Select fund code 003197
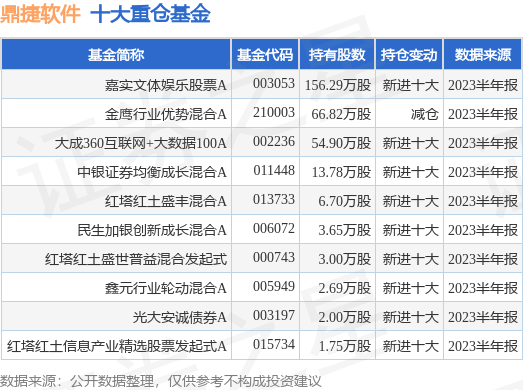The image size is (523, 390). 274,315
